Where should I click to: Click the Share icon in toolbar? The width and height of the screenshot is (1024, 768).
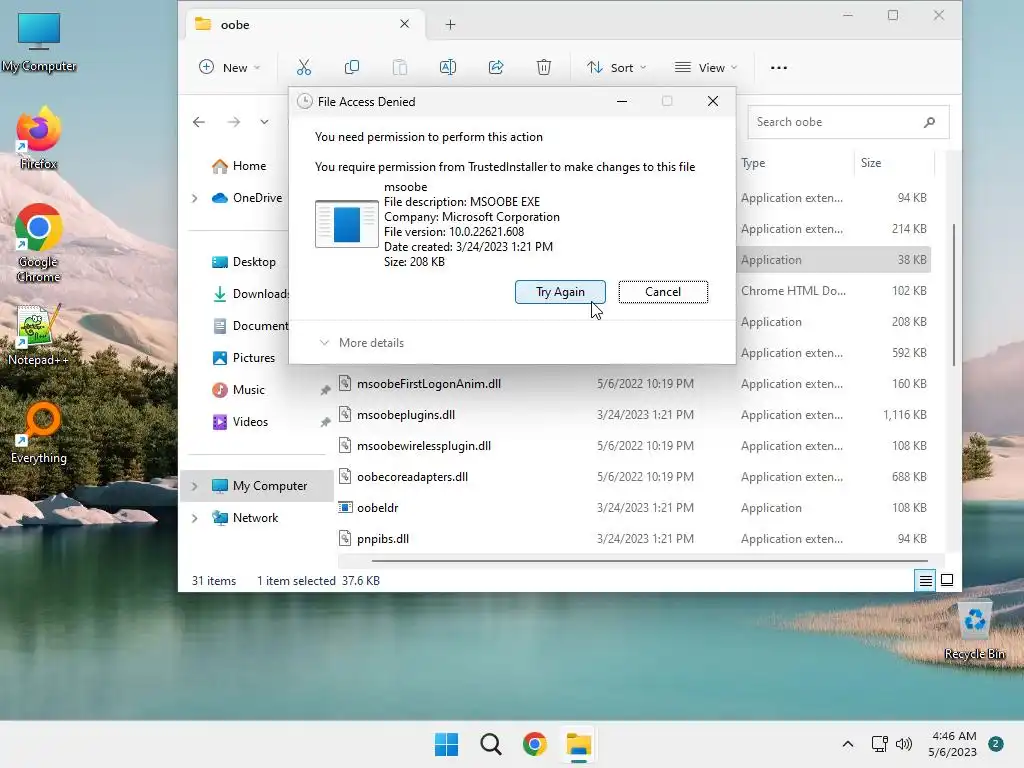tap(496, 67)
